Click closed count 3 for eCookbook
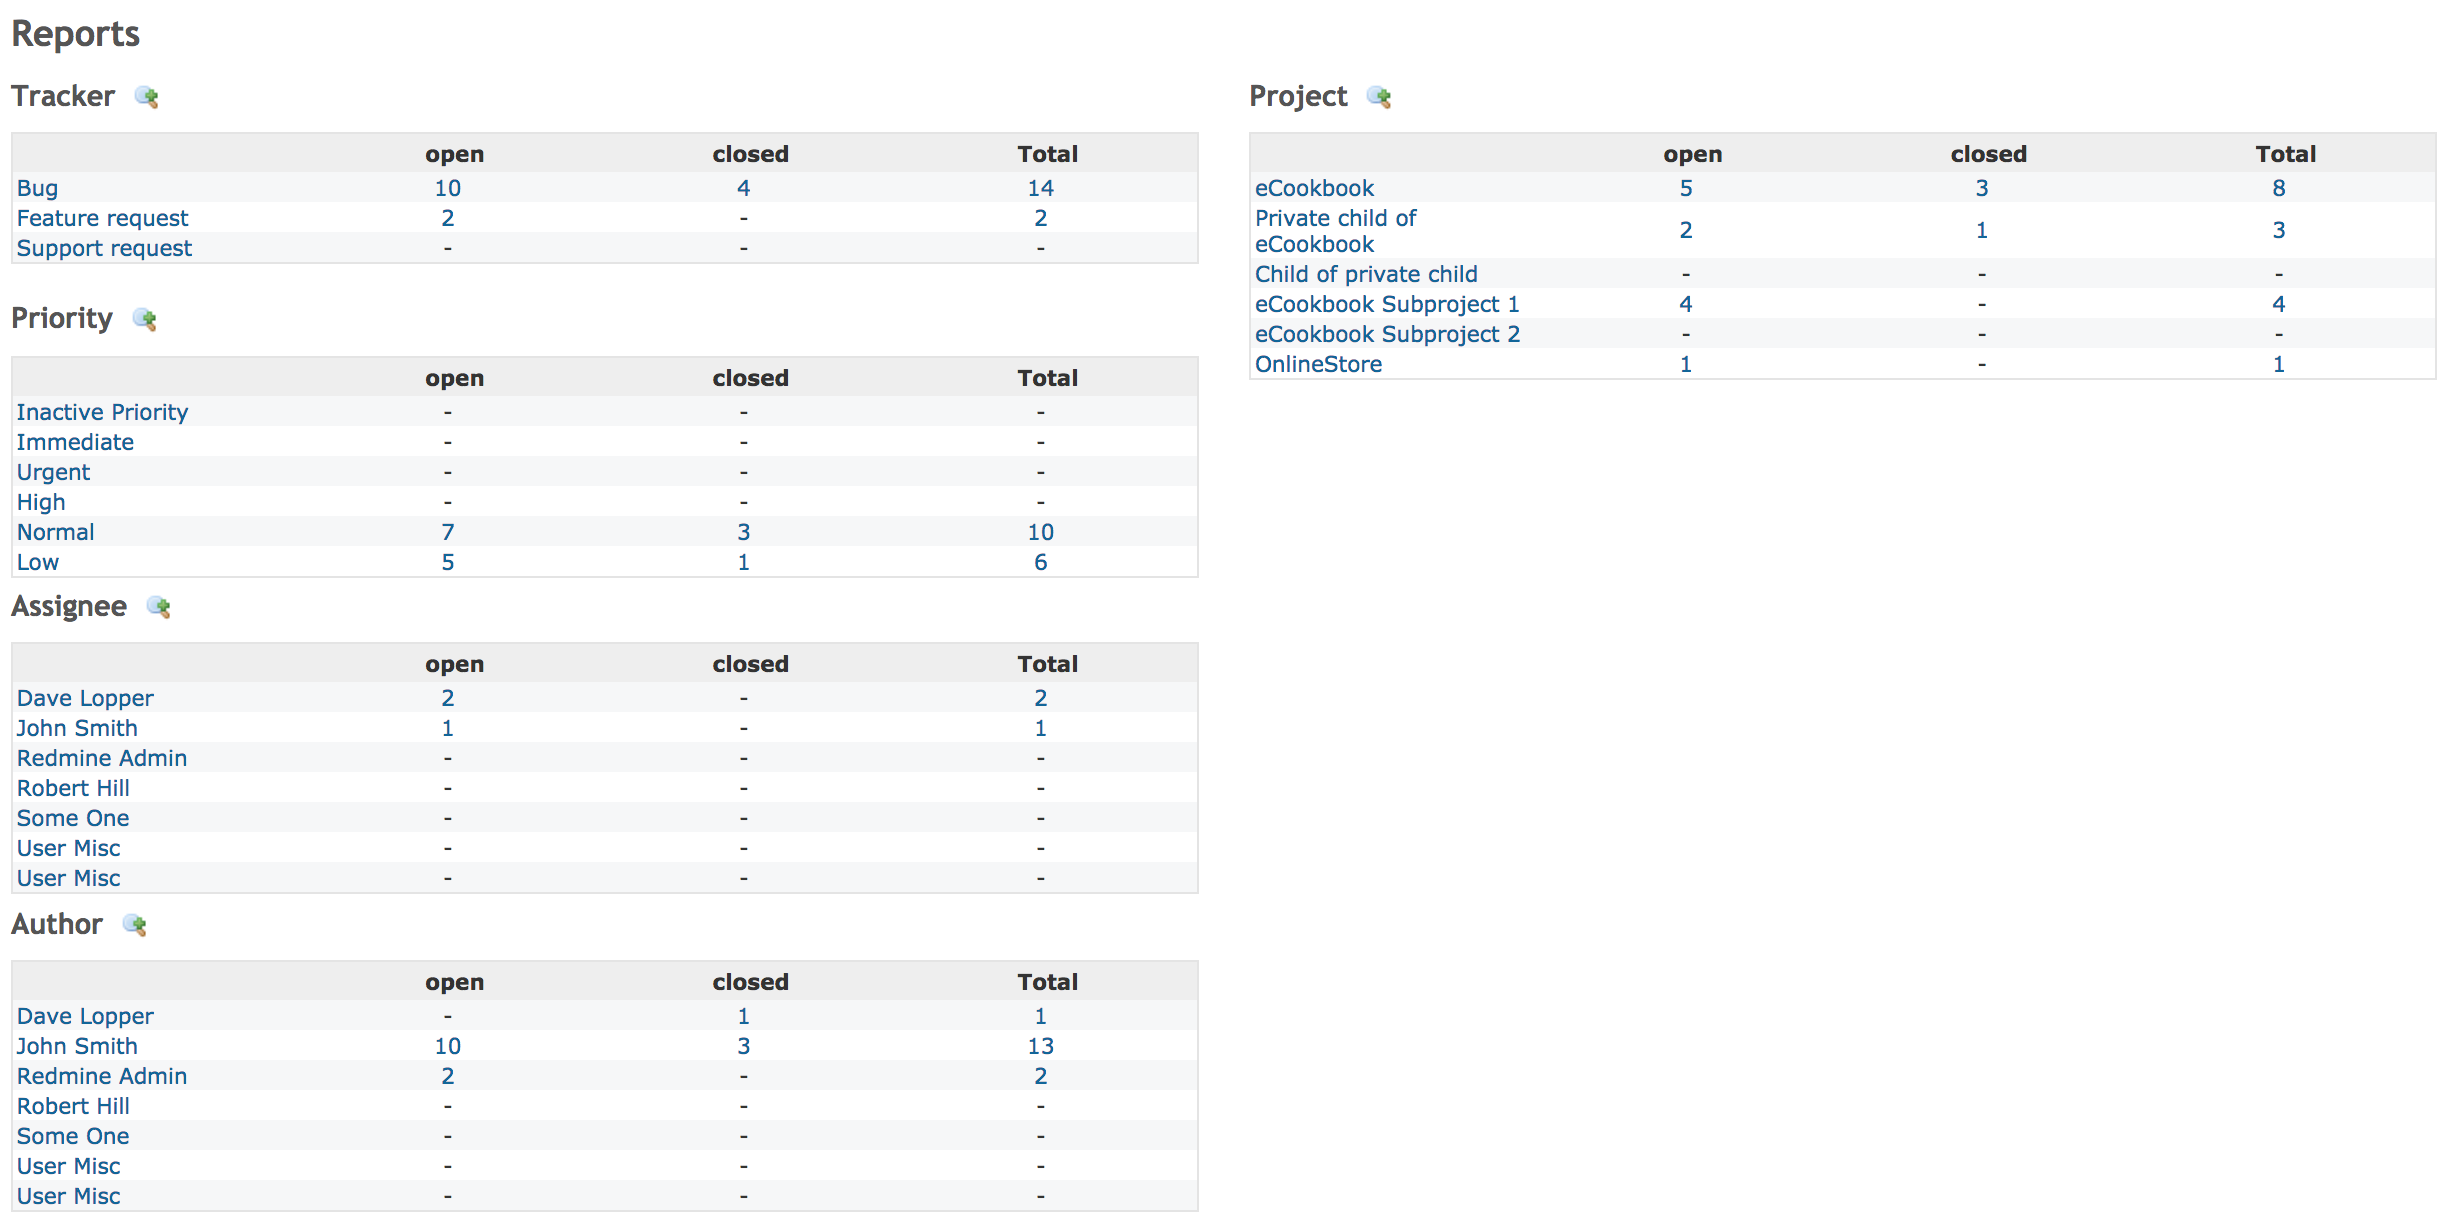 point(1982,188)
